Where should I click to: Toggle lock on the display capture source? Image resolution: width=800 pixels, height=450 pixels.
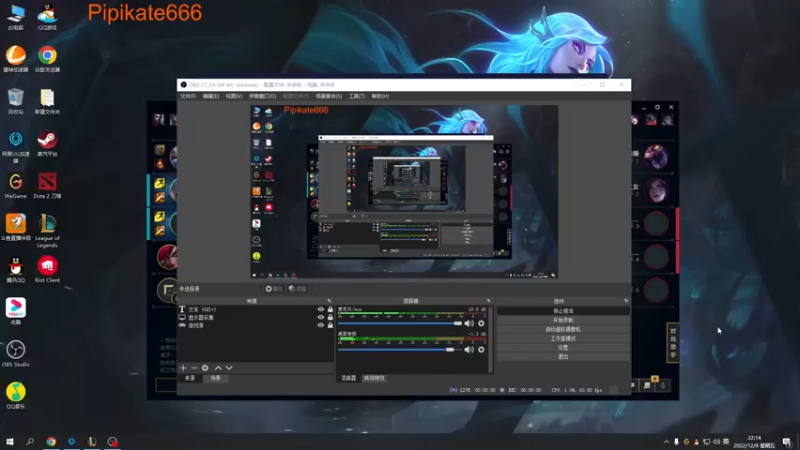point(330,317)
